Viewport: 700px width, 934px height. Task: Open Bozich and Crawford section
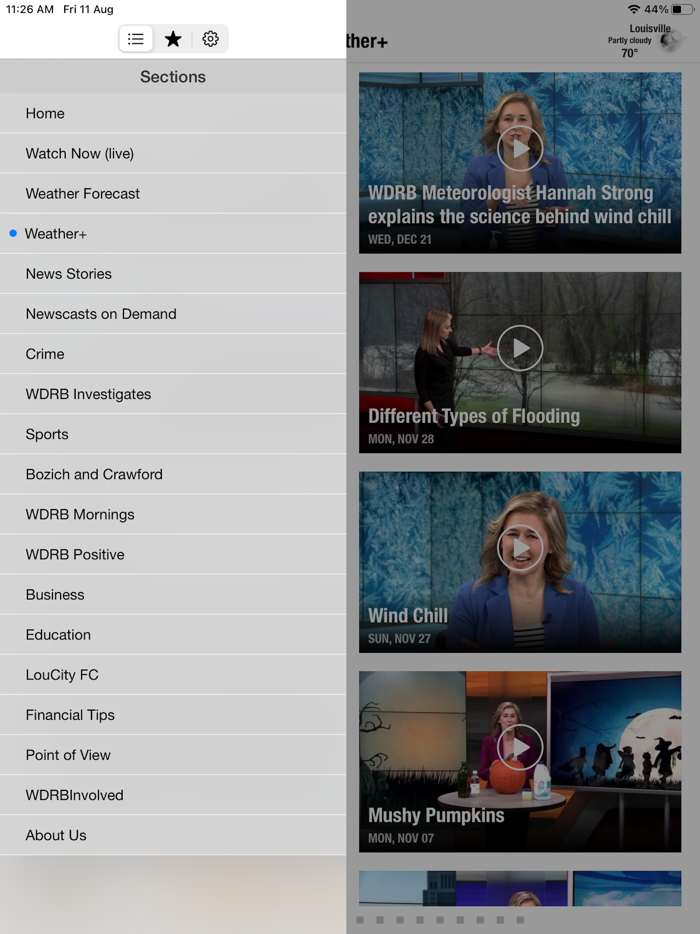tap(173, 474)
